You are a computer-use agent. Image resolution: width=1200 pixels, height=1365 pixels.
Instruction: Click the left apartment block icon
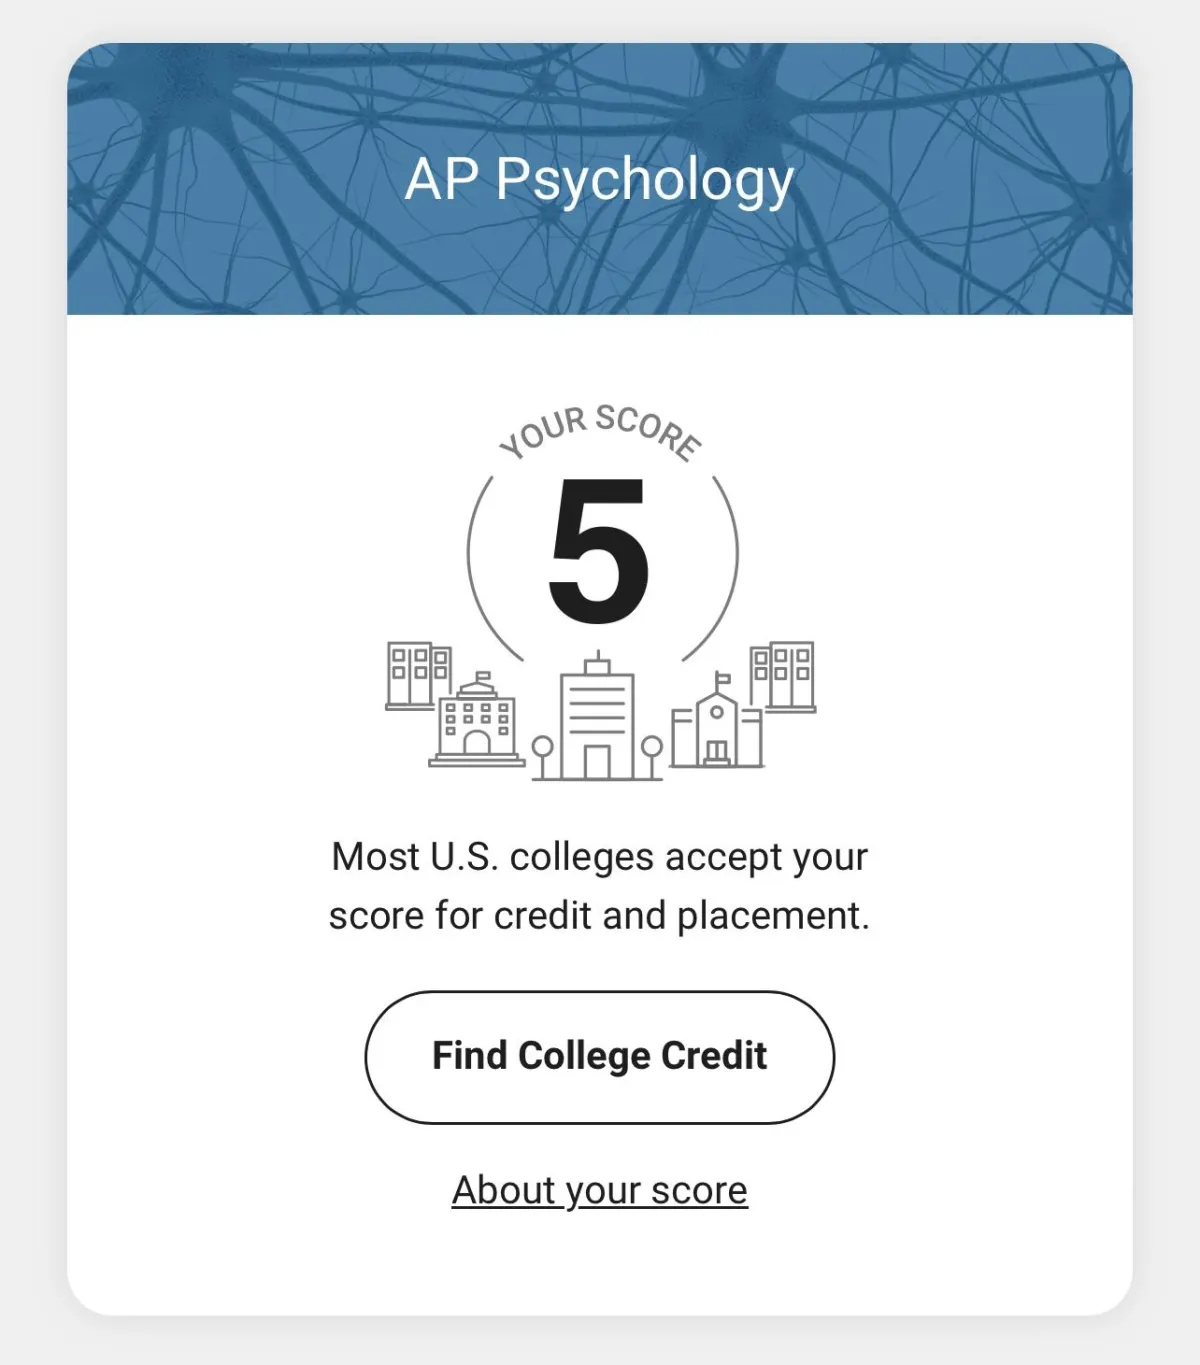click(418, 676)
